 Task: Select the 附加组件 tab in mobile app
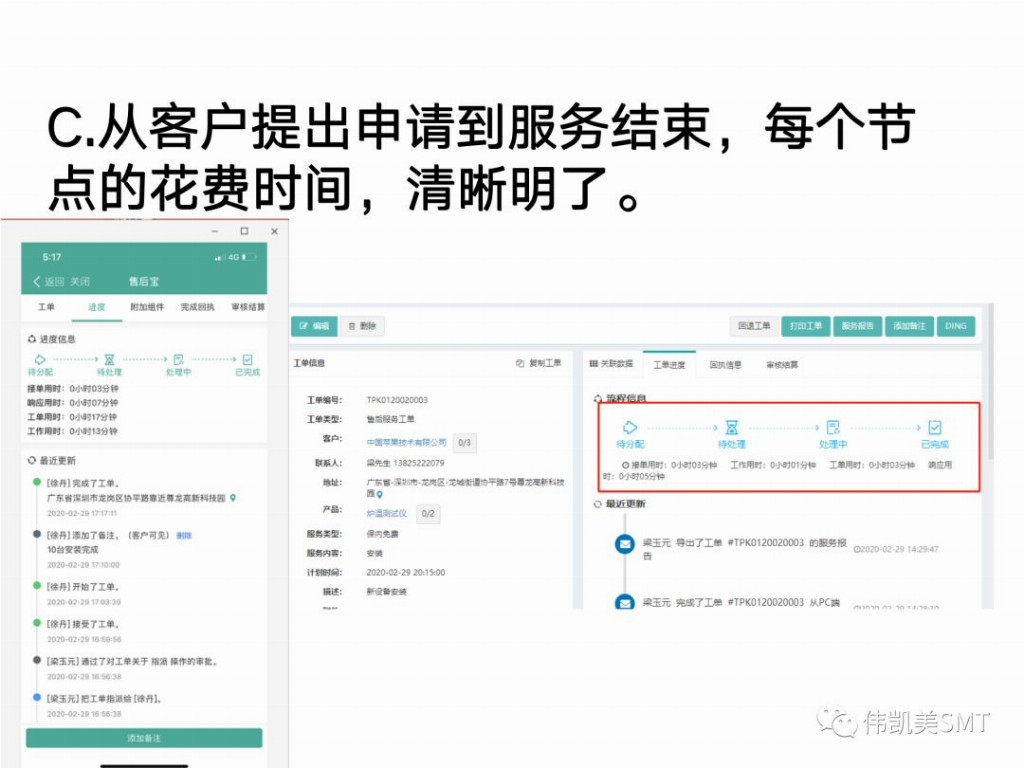[147, 308]
